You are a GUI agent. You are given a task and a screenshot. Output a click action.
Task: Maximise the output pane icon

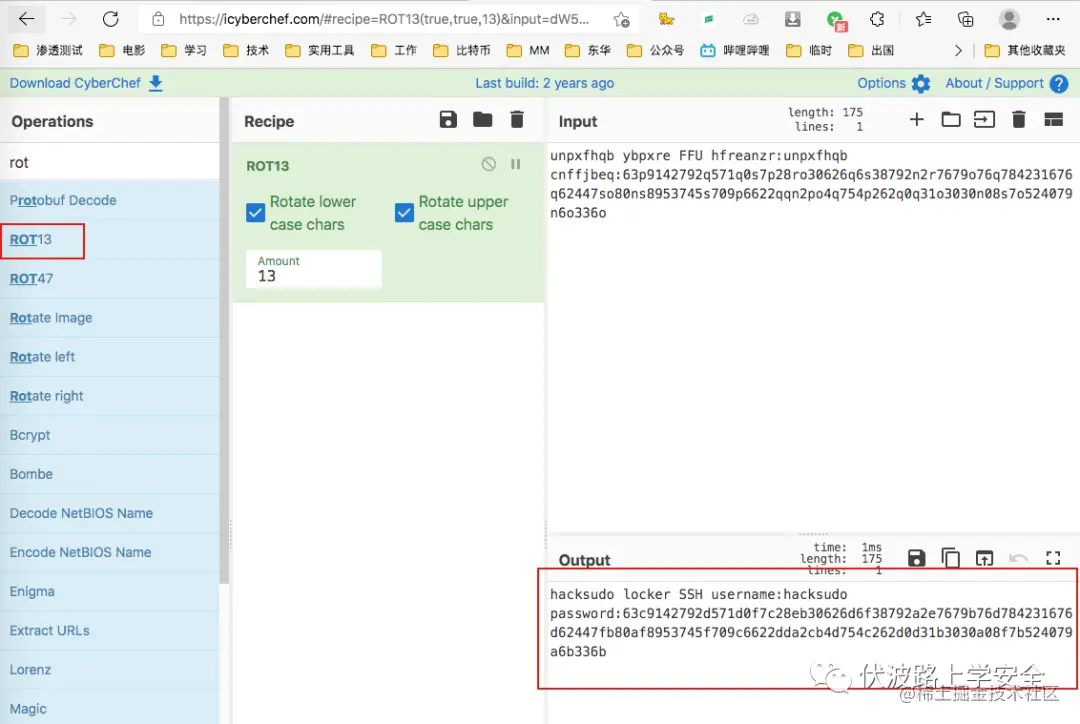1053,558
